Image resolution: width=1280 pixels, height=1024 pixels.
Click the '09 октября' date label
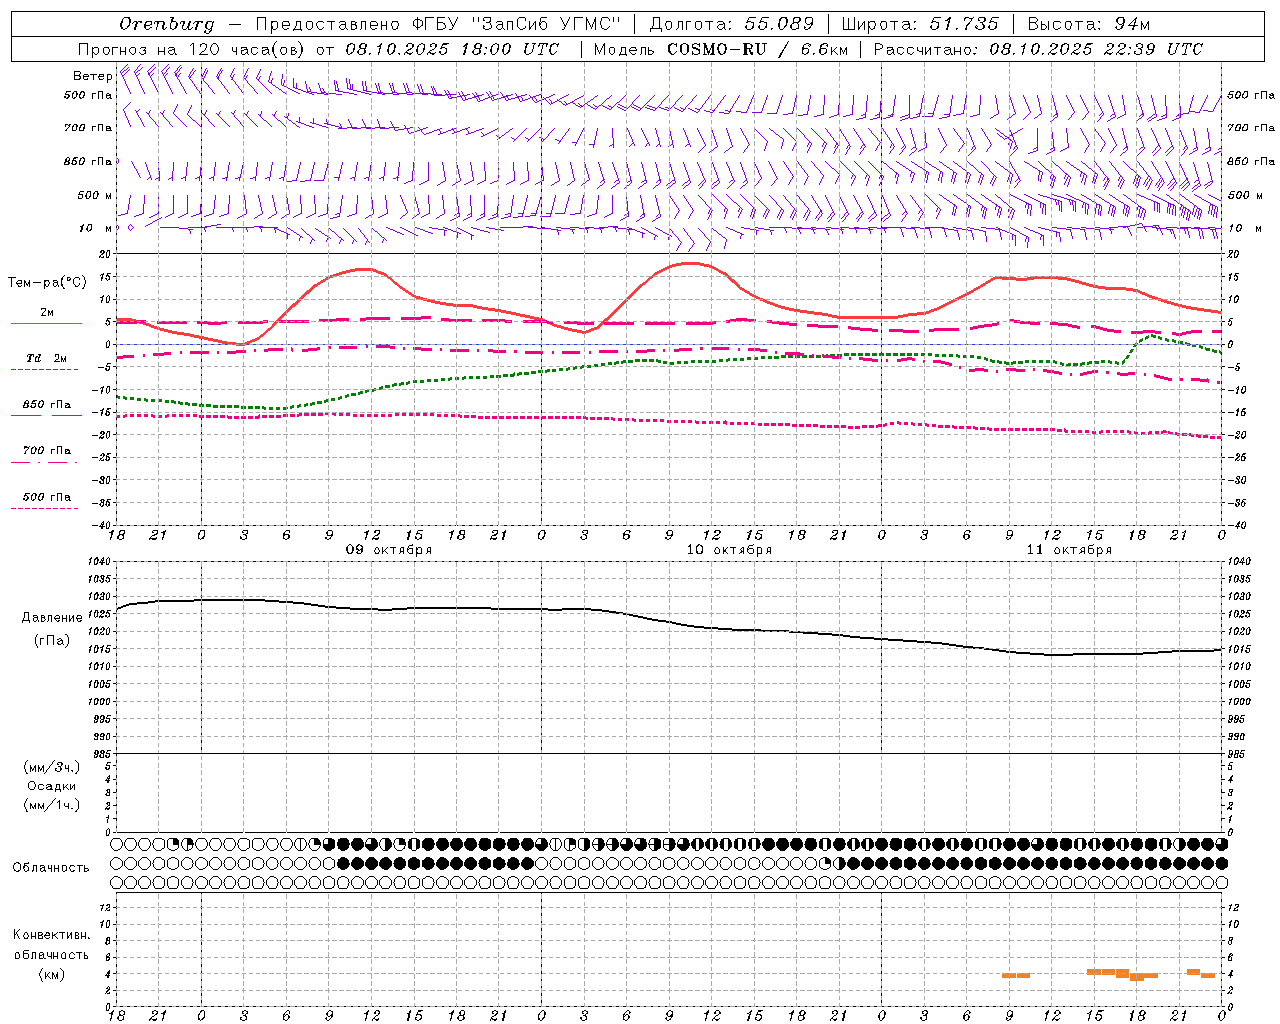[389, 550]
